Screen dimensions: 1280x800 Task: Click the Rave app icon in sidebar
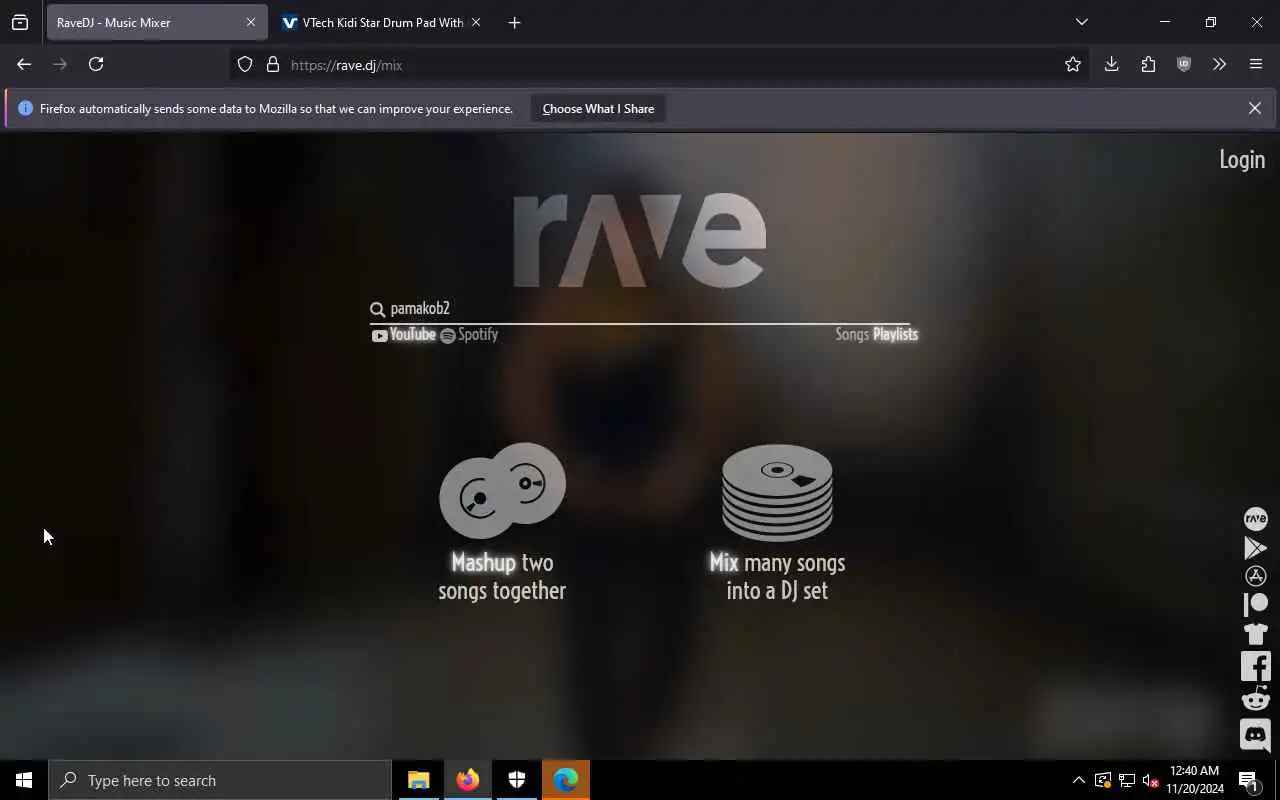[x=1255, y=519]
